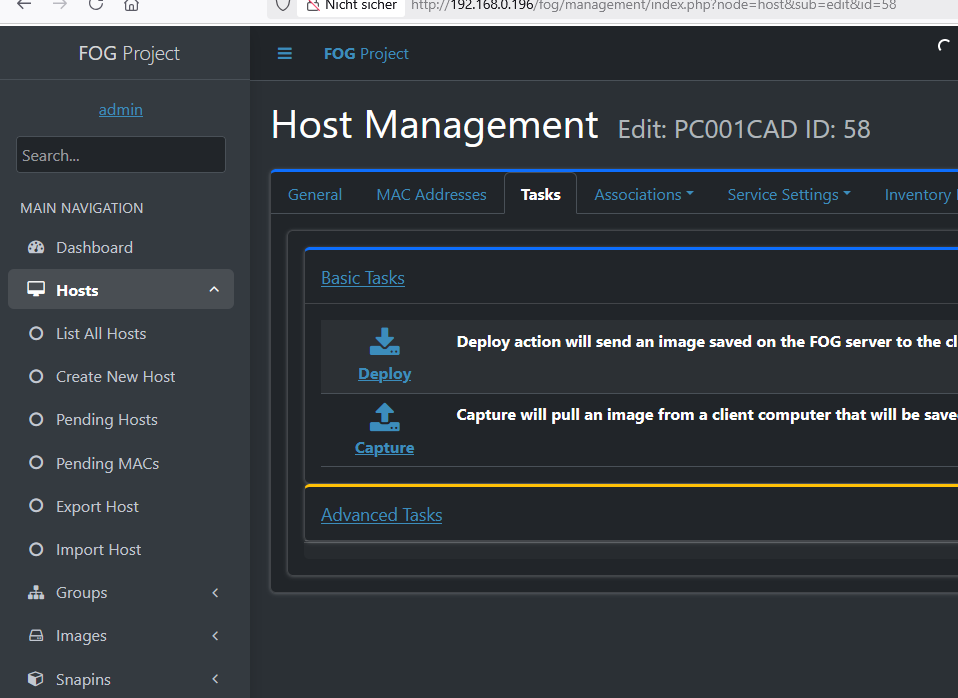Expand the Snapins menu chevron
Image resolution: width=958 pixels, height=698 pixels.
tap(215, 679)
